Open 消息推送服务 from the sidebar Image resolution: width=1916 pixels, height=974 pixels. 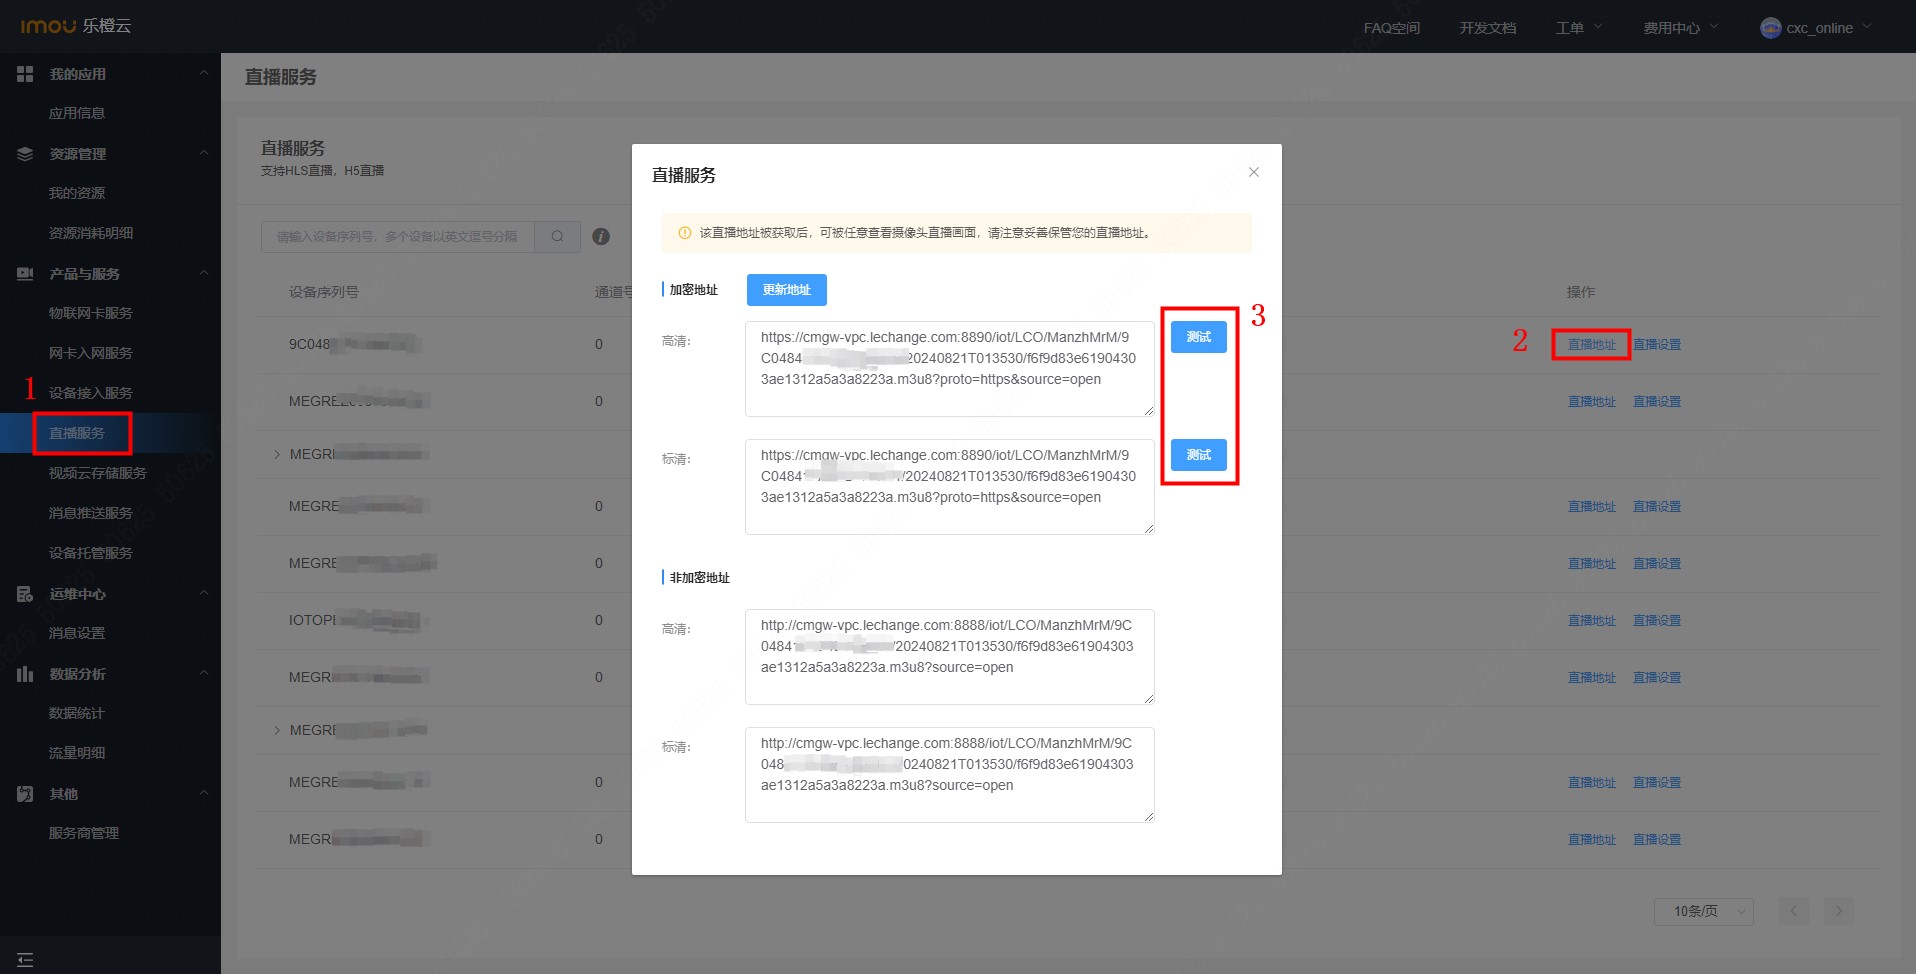(x=90, y=513)
